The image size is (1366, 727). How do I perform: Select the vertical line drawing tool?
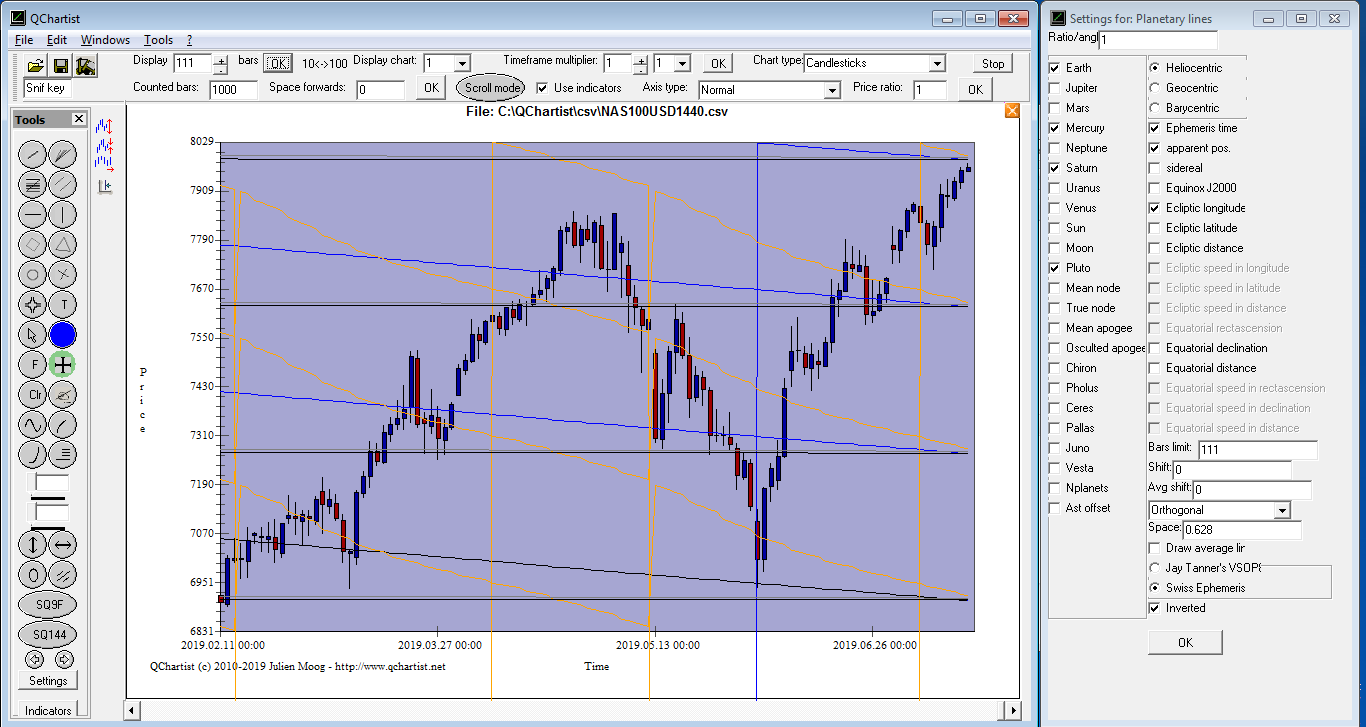point(63,214)
